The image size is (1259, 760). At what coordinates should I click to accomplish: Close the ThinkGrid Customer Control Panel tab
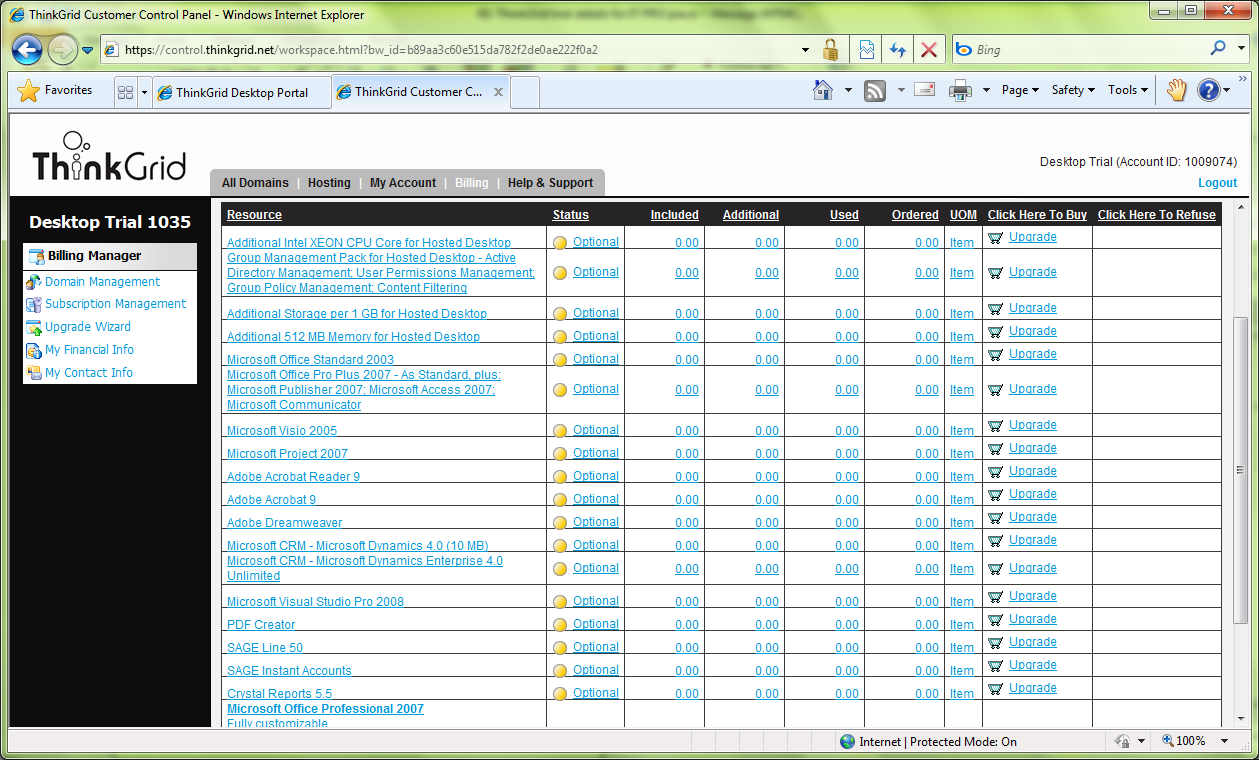498,92
